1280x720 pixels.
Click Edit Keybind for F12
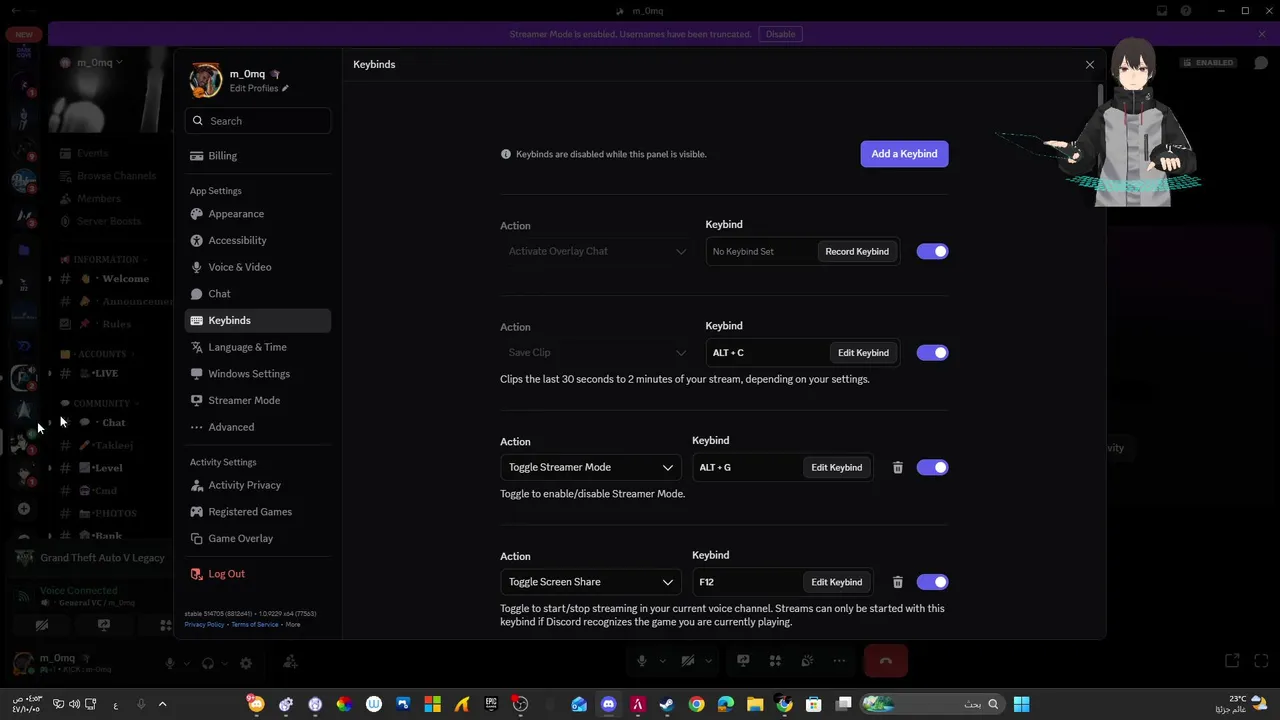pos(836,582)
